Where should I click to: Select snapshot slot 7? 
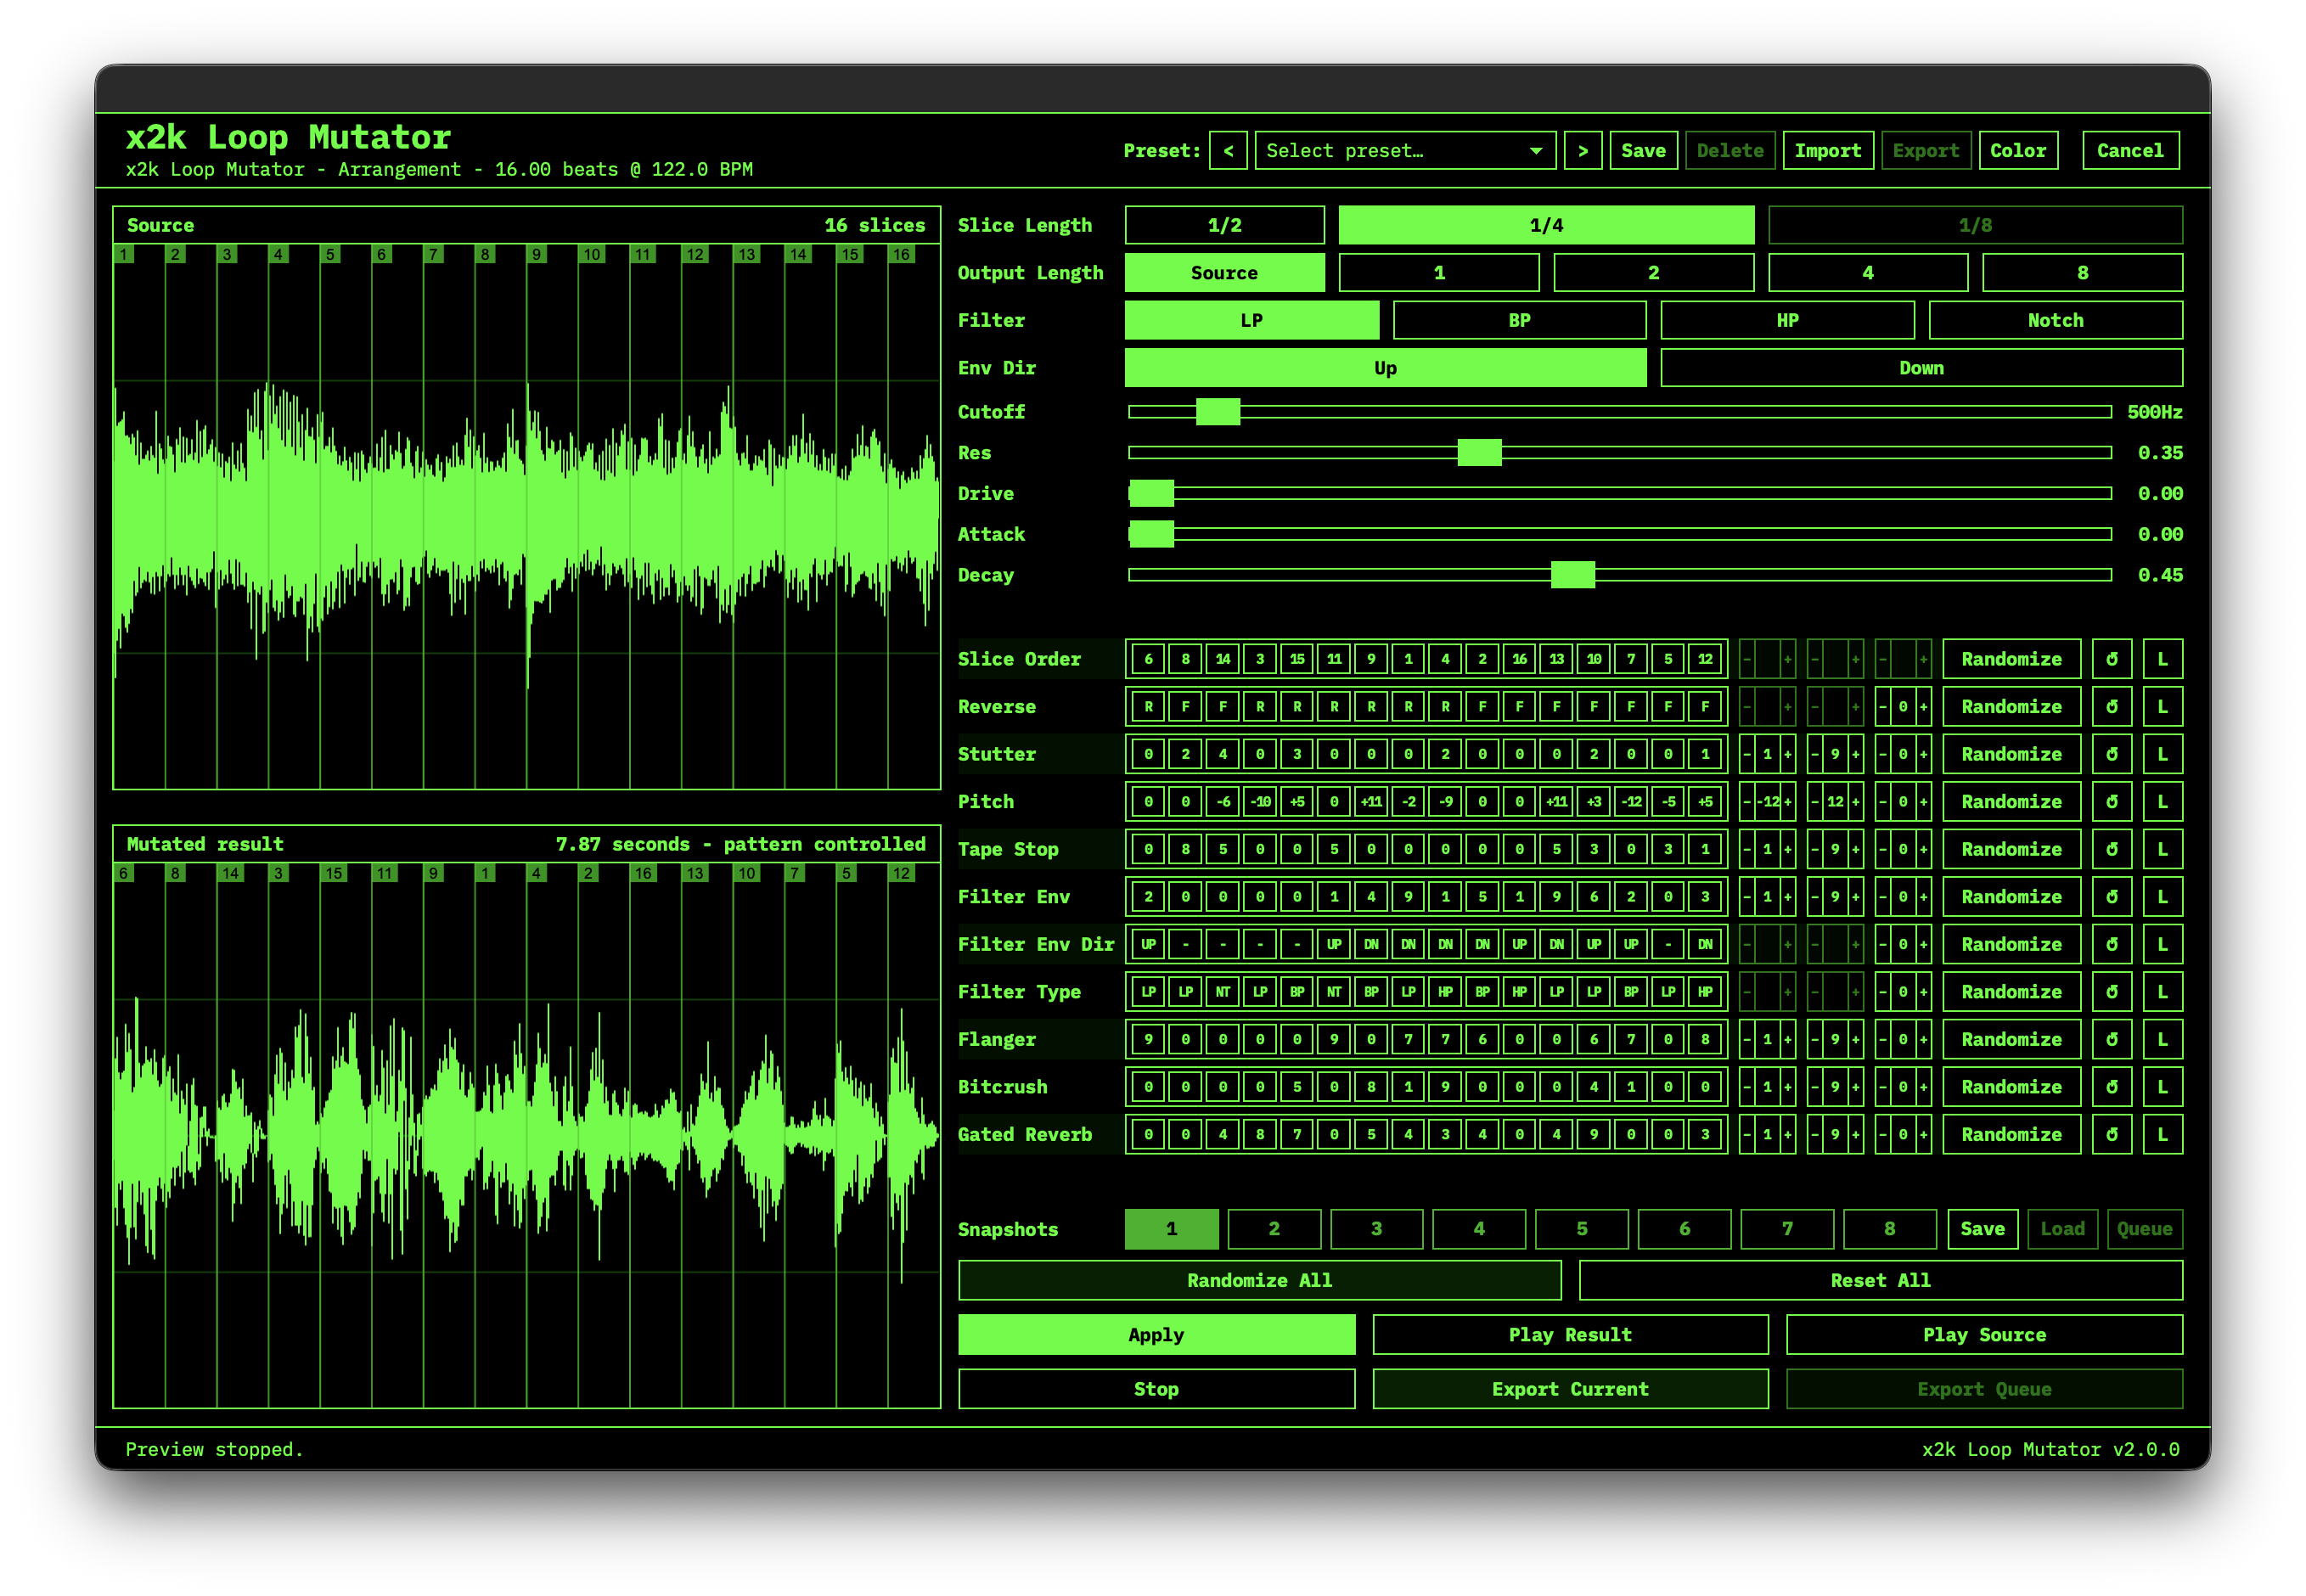pos(1787,1229)
